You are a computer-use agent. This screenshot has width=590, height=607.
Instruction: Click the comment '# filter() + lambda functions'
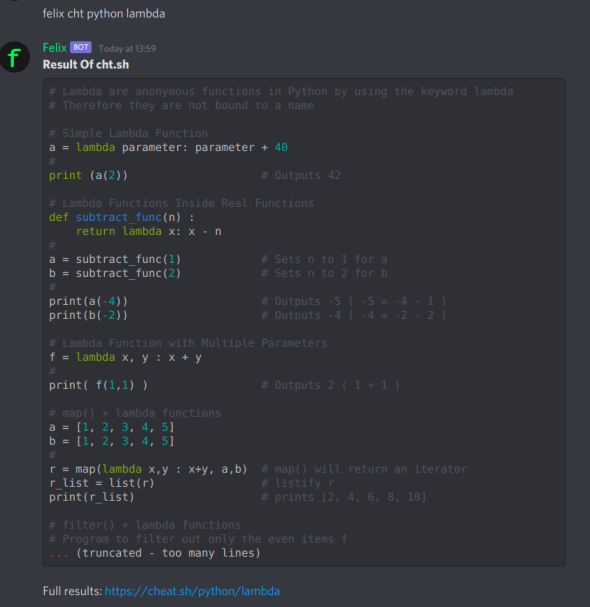145,525
